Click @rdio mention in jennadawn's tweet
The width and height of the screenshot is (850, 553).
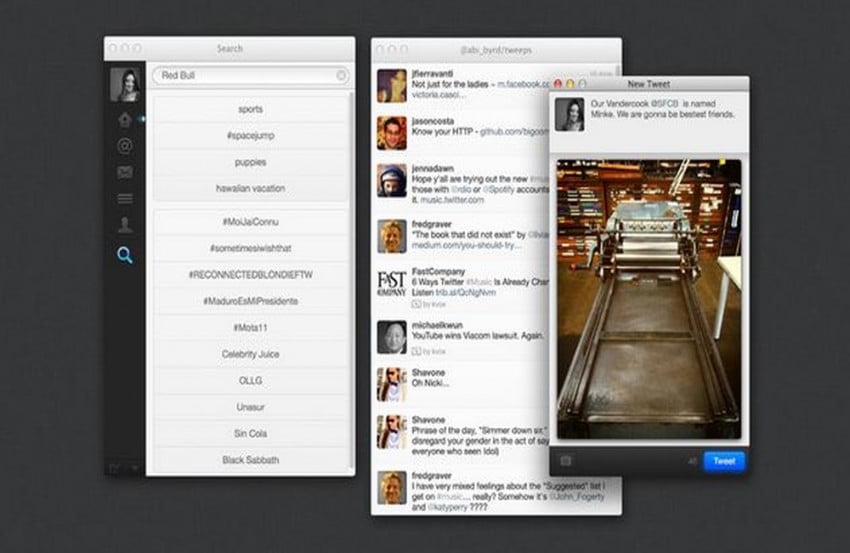coord(461,190)
